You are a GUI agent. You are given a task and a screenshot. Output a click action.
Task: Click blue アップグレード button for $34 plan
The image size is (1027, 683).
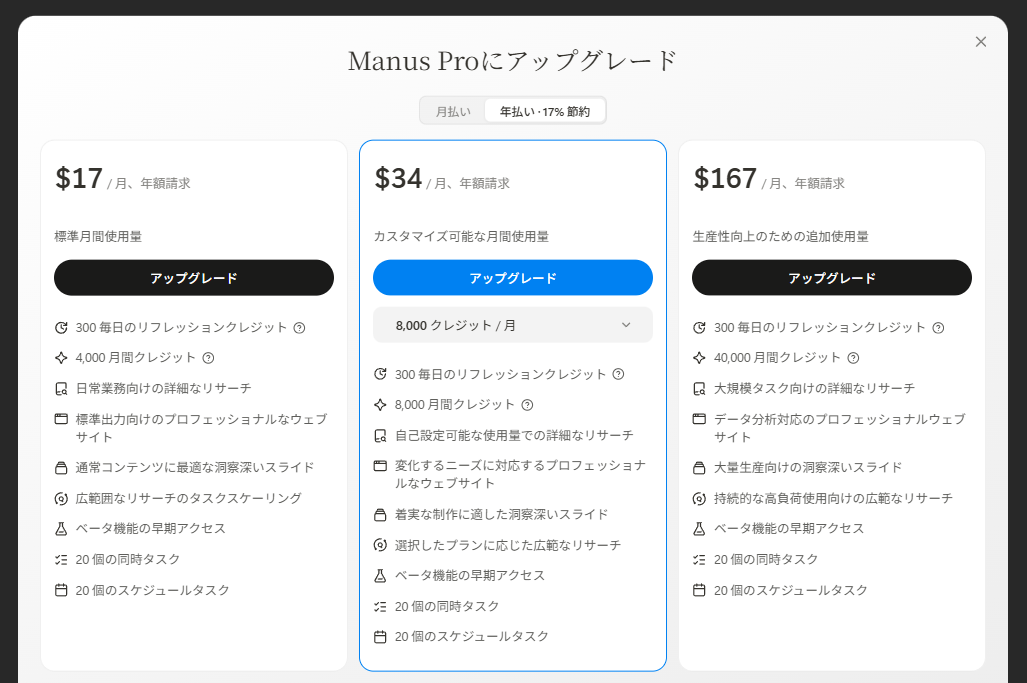tap(513, 278)
